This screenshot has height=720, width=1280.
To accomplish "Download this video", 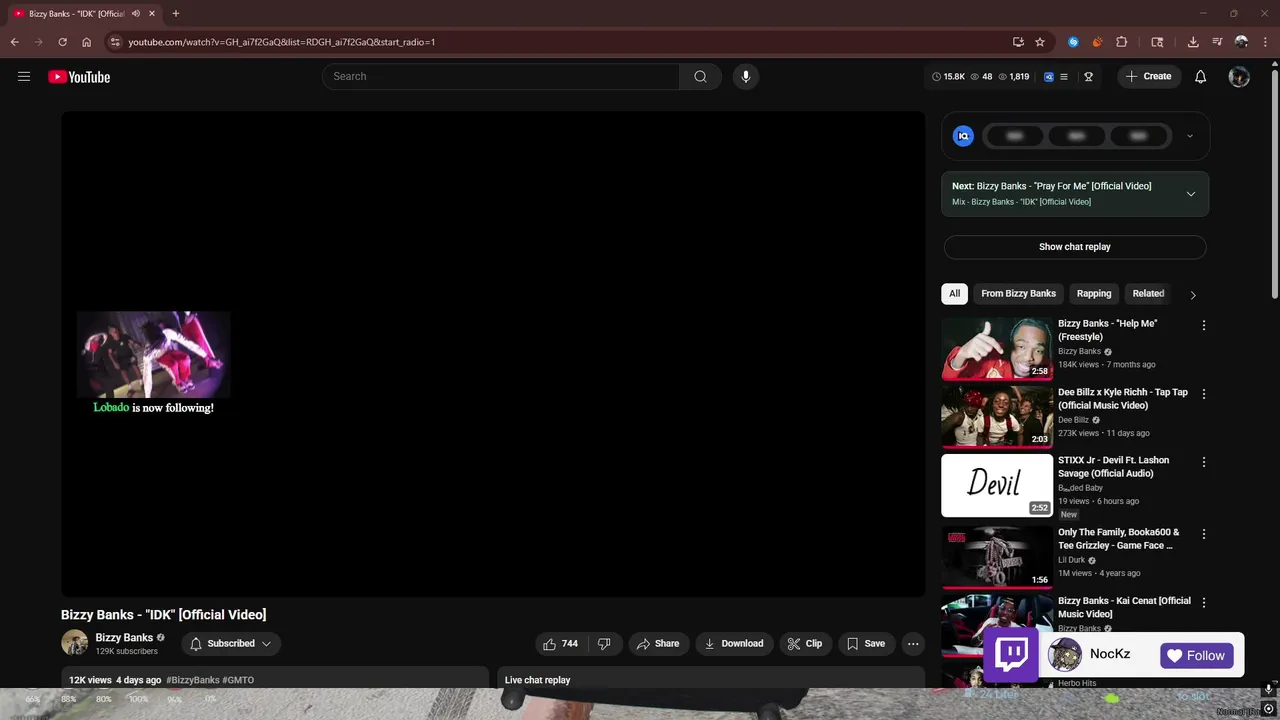I will click(x=734, y=644).
